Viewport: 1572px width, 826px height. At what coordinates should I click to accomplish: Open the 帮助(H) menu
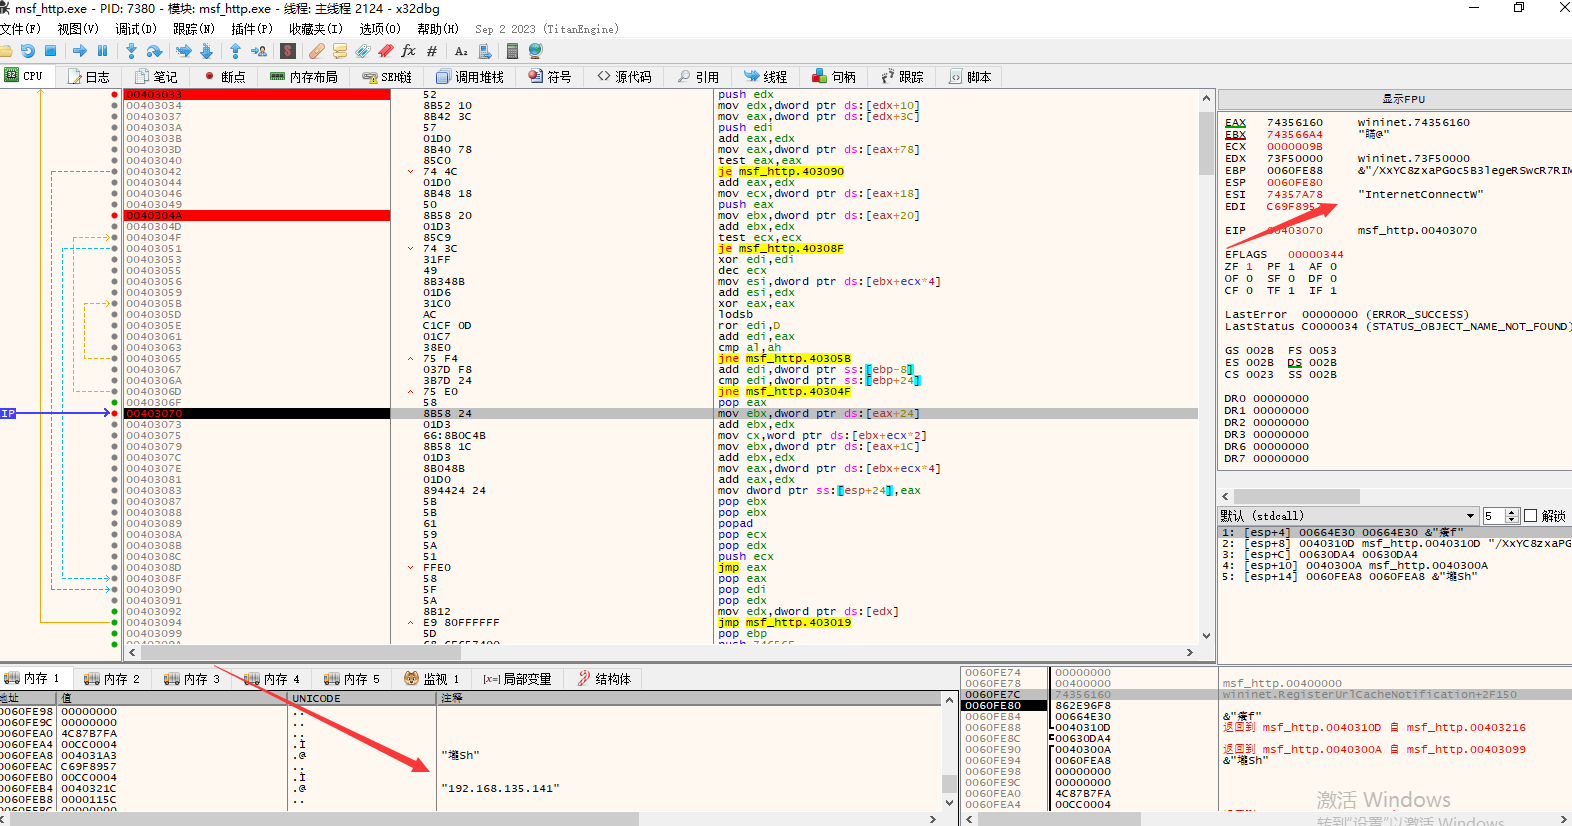438,29
